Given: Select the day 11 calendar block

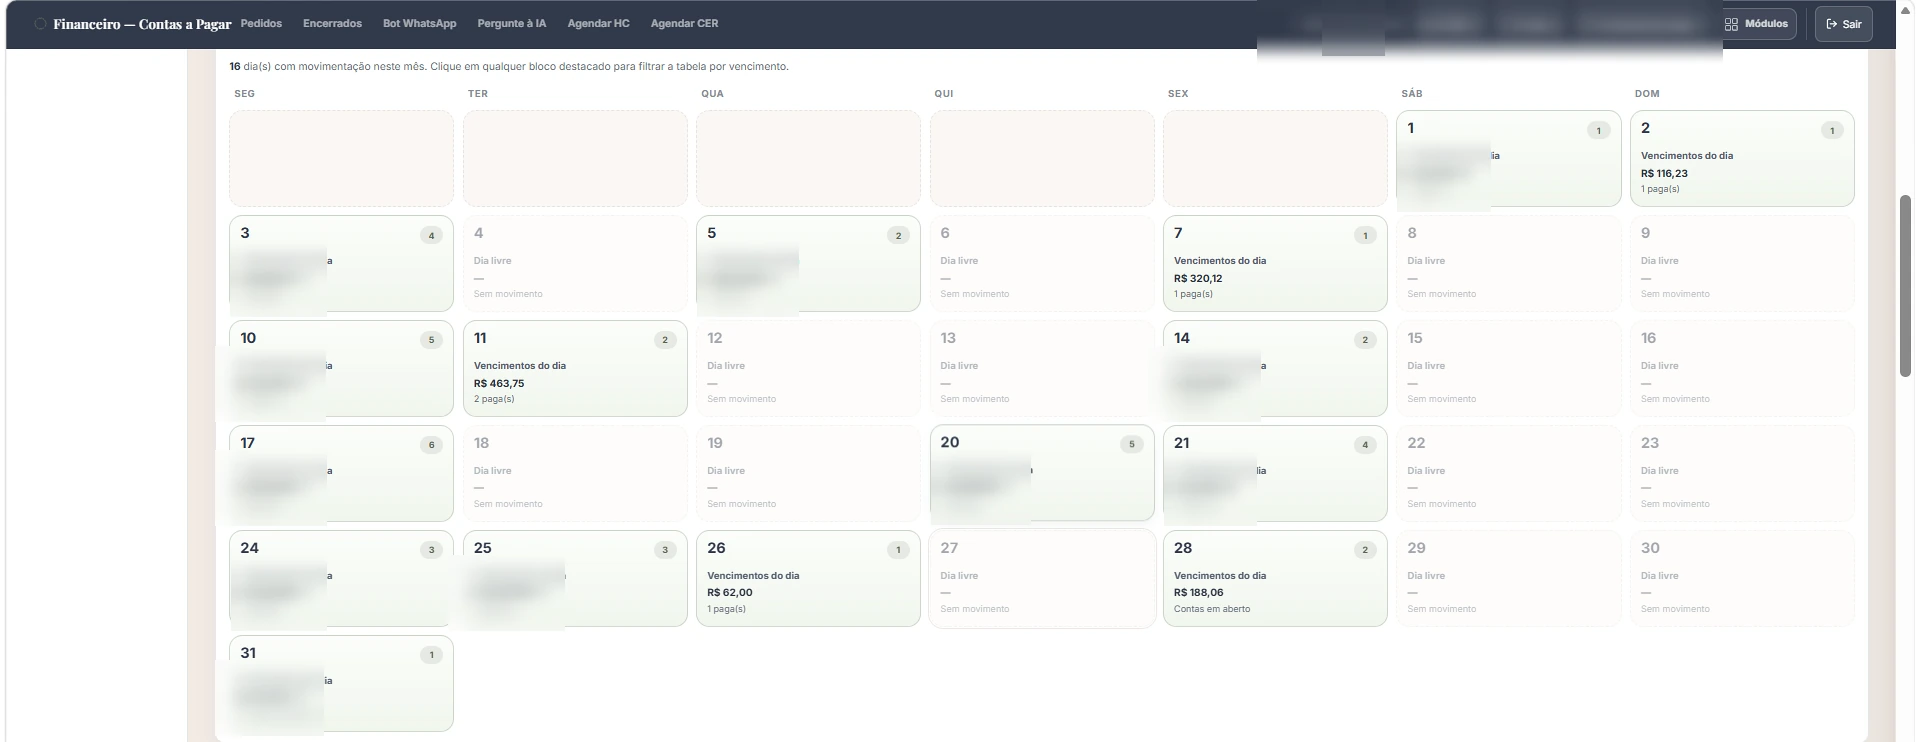Looking at the screenshot, I should pyautogui.click(x=575, y=368).
